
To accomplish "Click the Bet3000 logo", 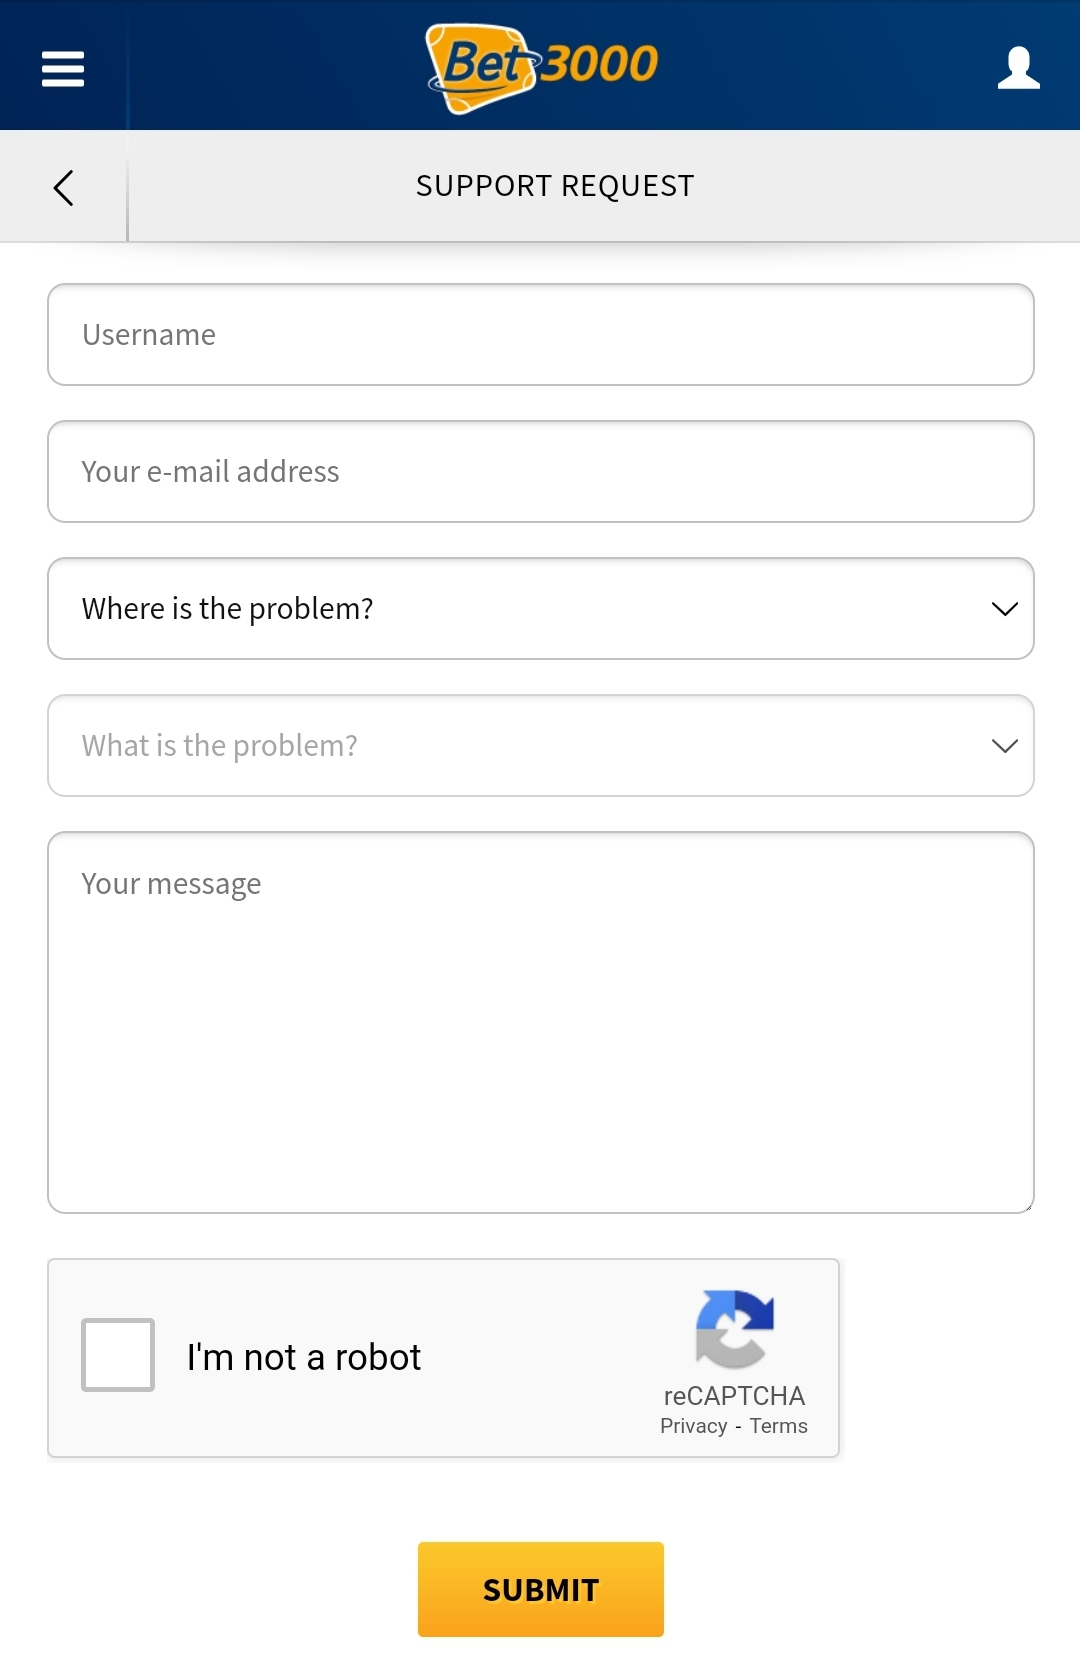I will pos(541,66).
